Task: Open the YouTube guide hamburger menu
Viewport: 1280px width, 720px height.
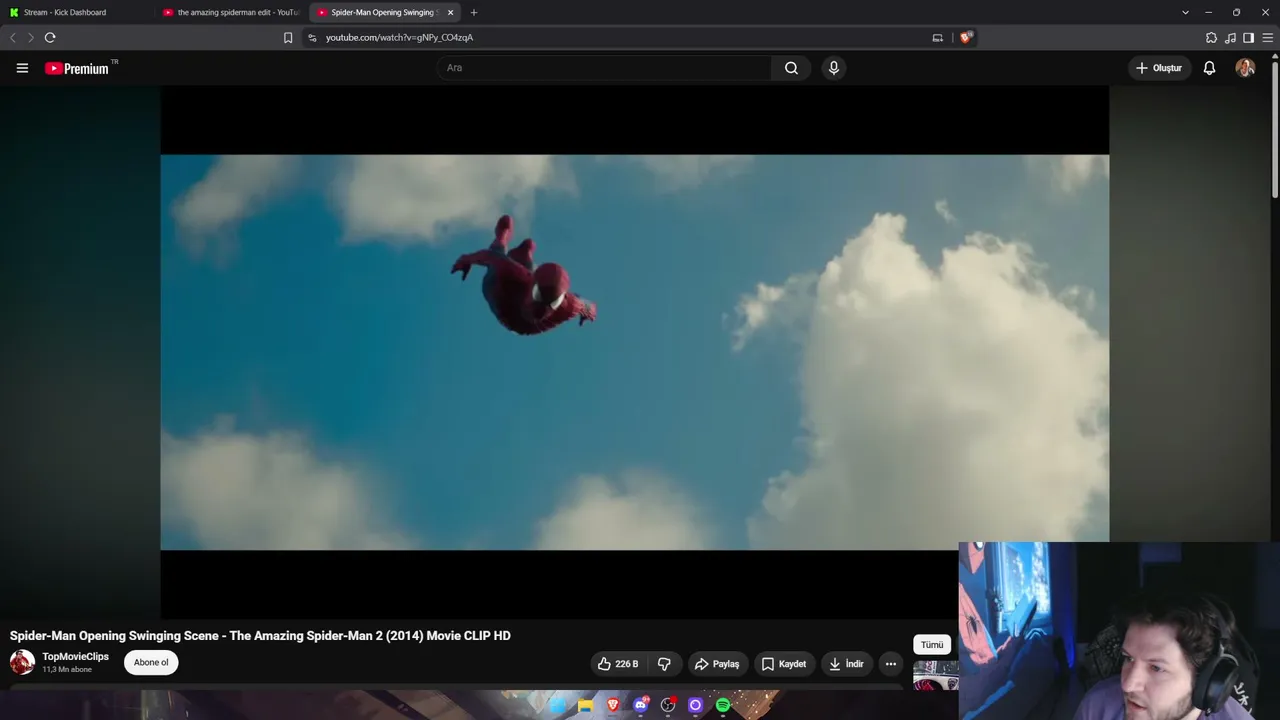Action: 22,68
